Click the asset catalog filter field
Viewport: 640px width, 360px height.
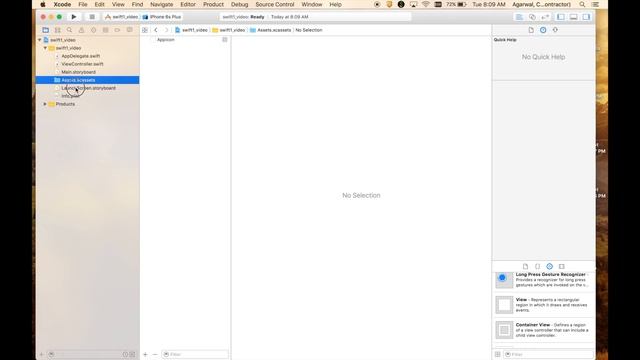coord(195,354)
